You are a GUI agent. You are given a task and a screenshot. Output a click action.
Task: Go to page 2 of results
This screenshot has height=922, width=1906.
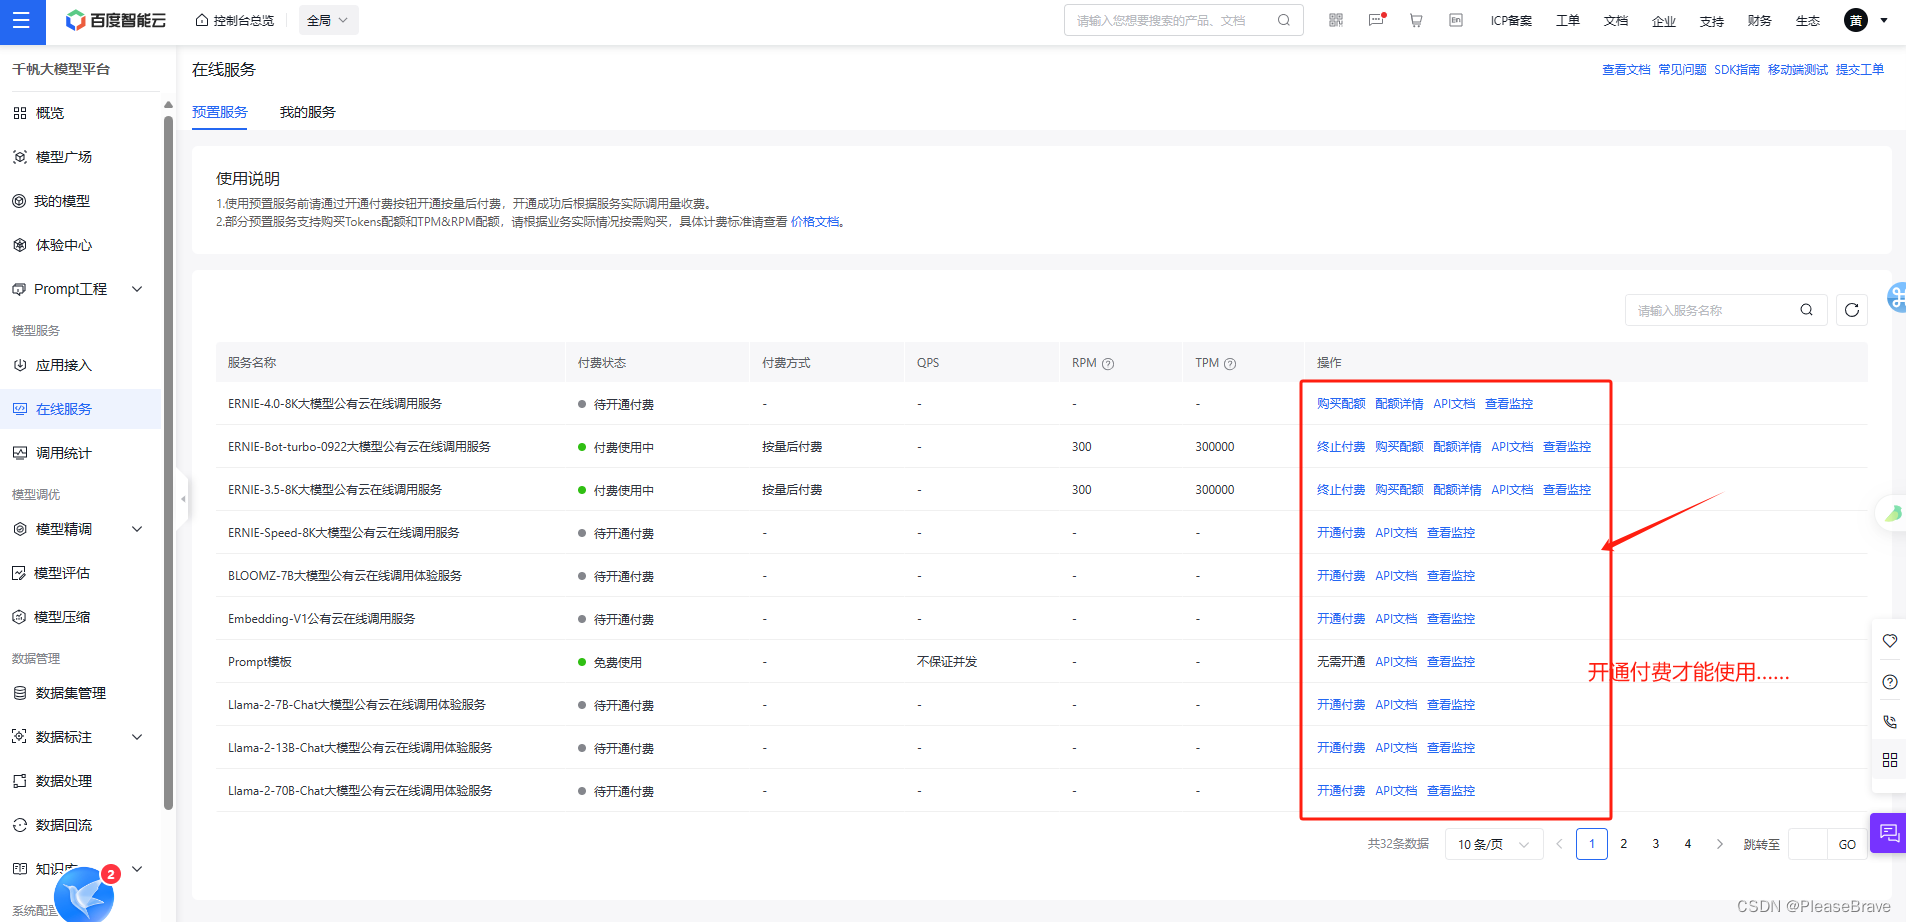(1624, 844)
